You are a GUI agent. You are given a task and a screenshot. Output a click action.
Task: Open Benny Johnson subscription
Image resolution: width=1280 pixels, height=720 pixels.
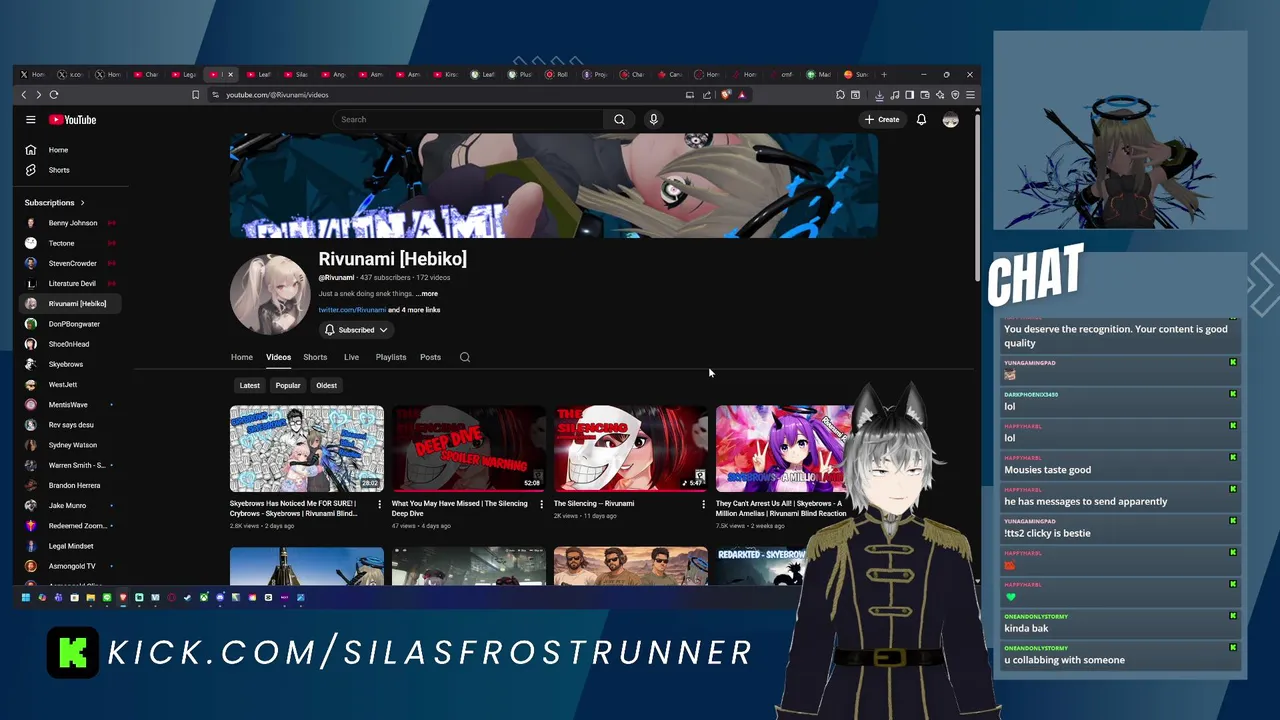coord(71,223)
